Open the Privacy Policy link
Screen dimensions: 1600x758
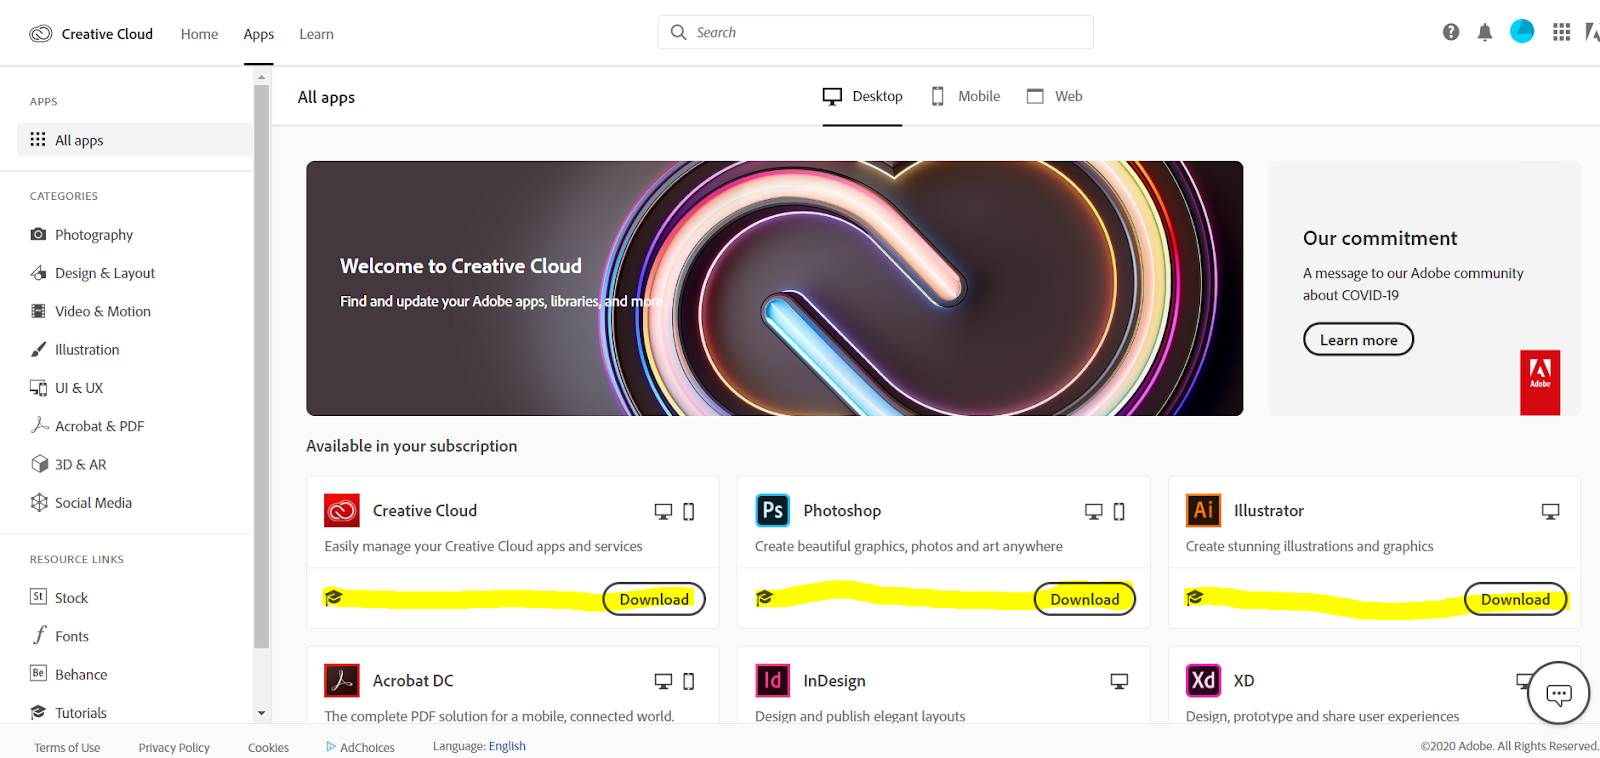tap(174, 747)
